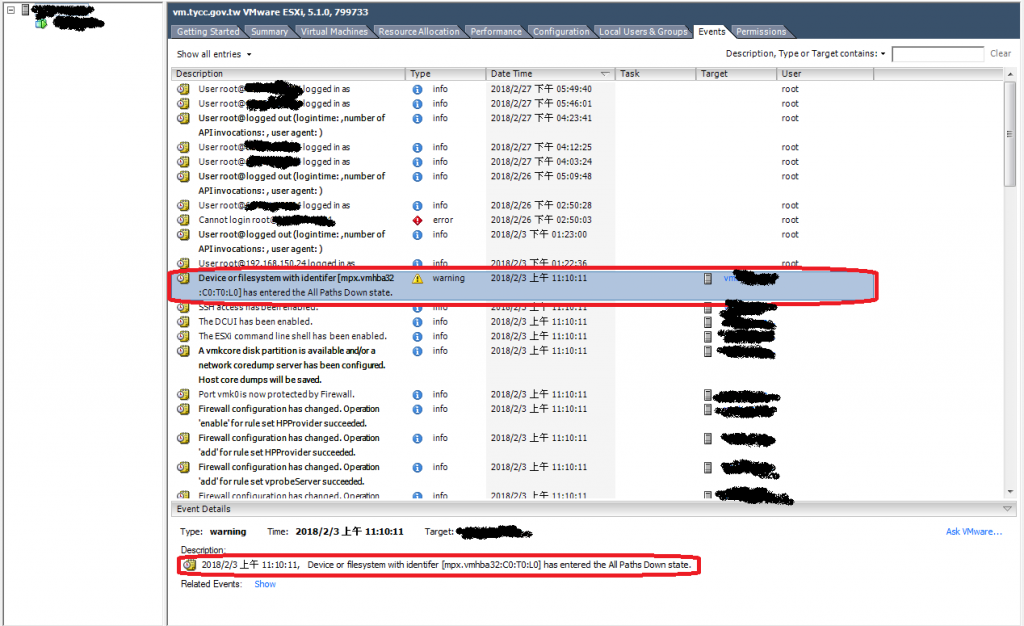The image size is (1024, 626).
Task: Click info icon for DCUI enabled event
Action: pos(417,322)
